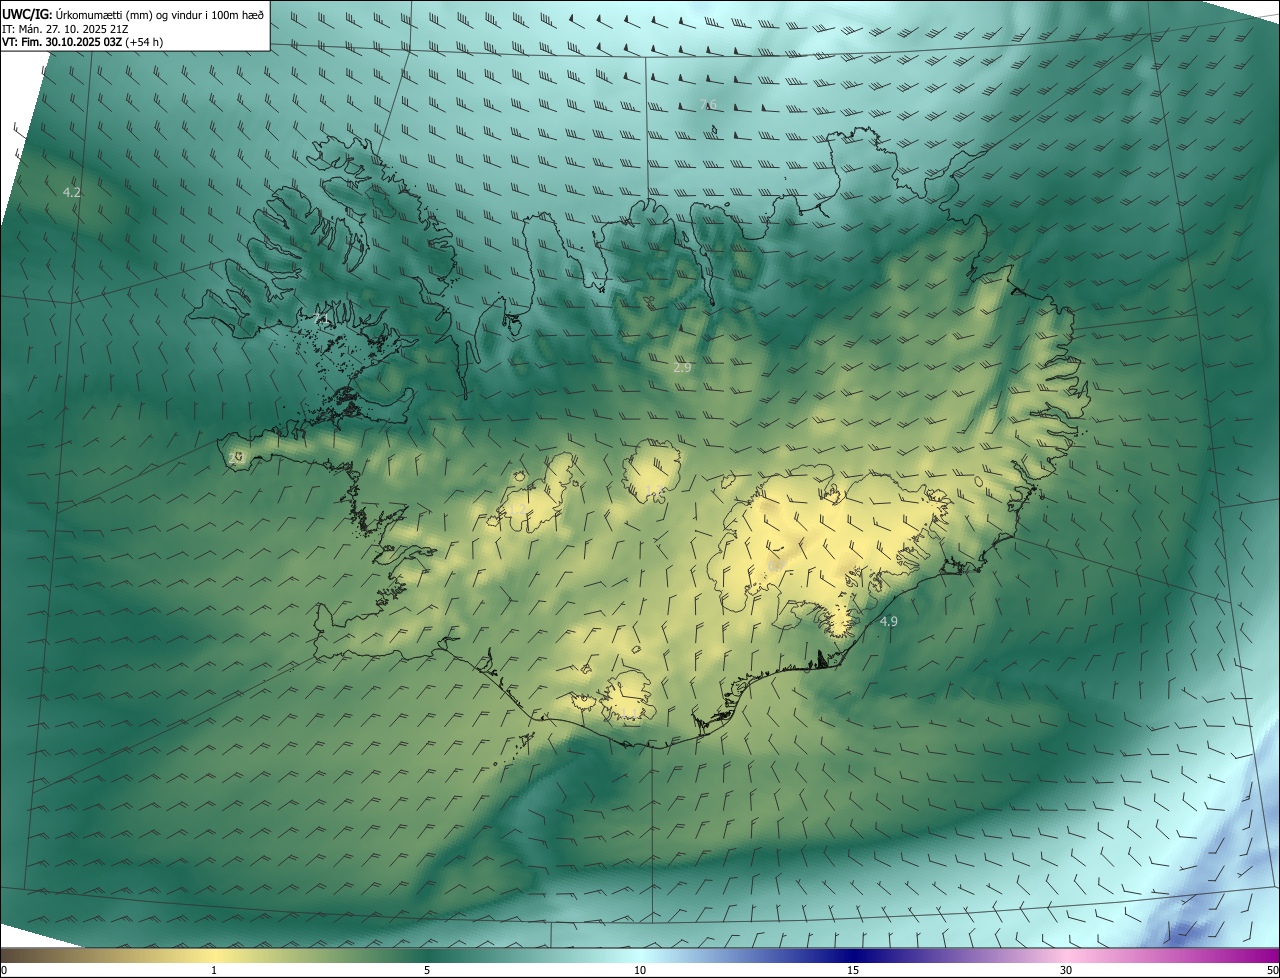The image size is (1280, 978).
Task: Click the colour scale tick label 15
Action: [853, 970]
